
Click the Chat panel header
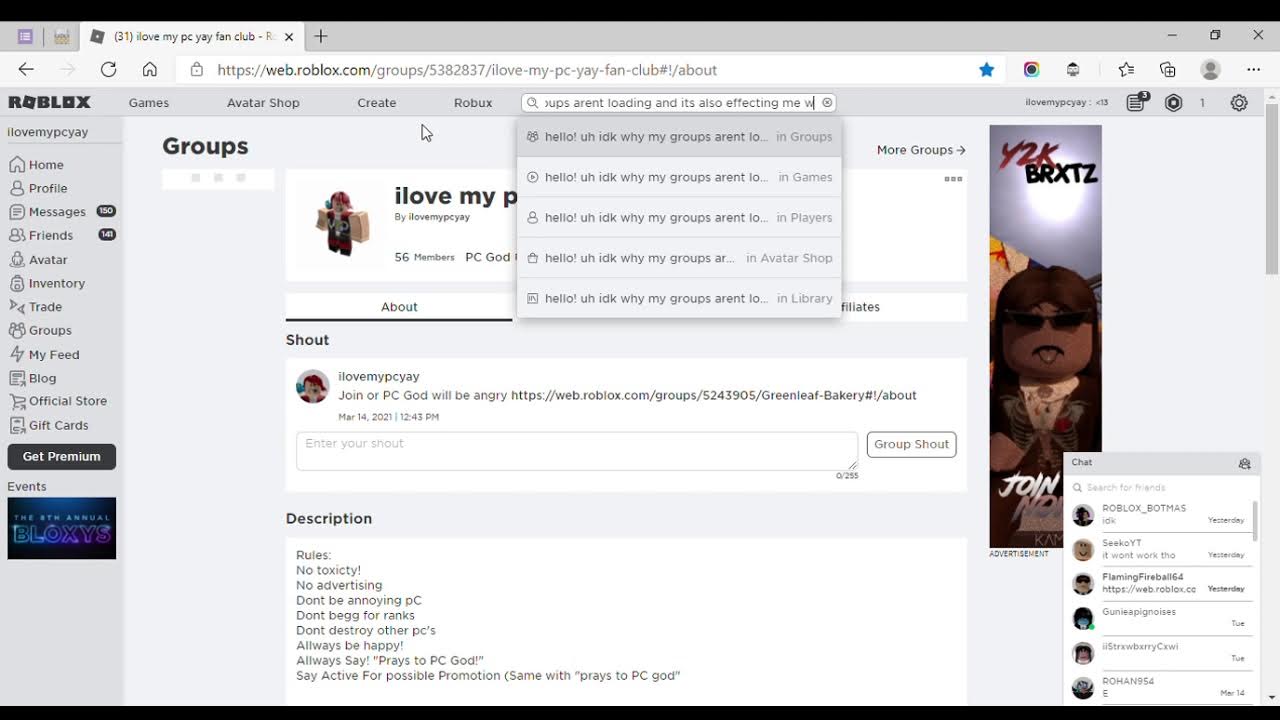(1160, 463)
